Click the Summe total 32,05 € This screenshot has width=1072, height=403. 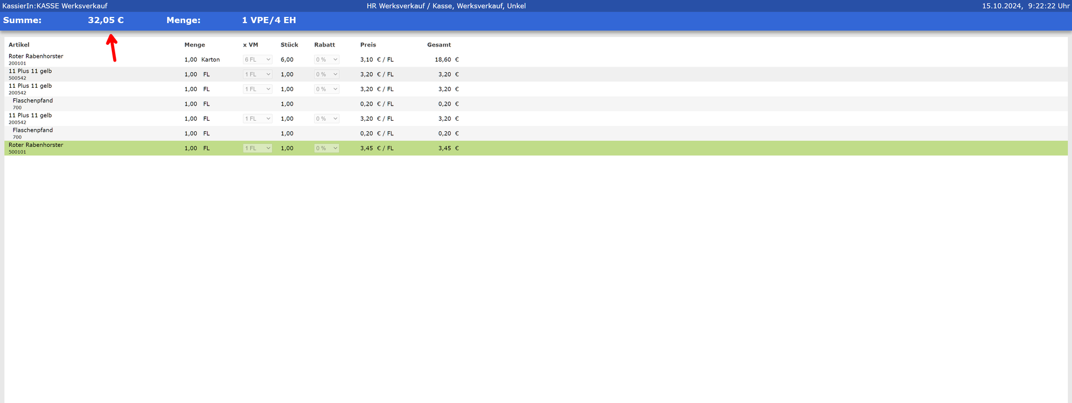click(x=105, y=20)
